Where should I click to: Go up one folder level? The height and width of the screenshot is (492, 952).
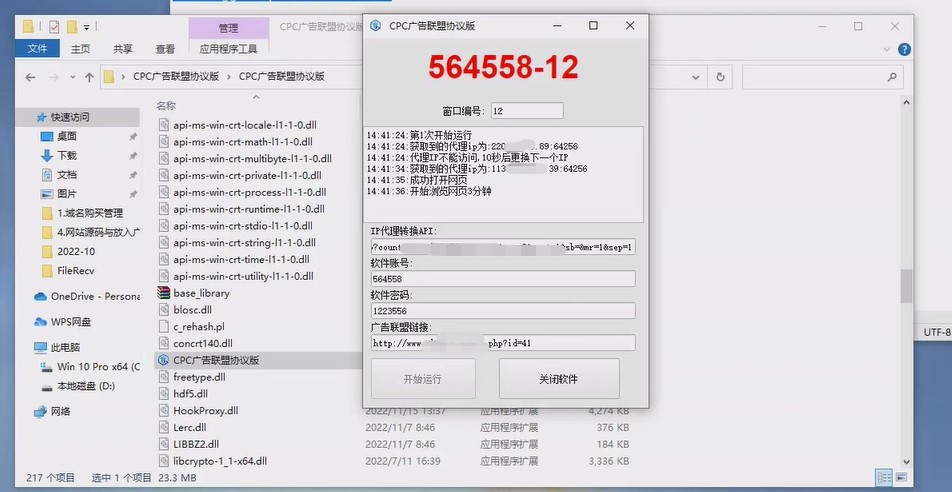coord(89,77)
